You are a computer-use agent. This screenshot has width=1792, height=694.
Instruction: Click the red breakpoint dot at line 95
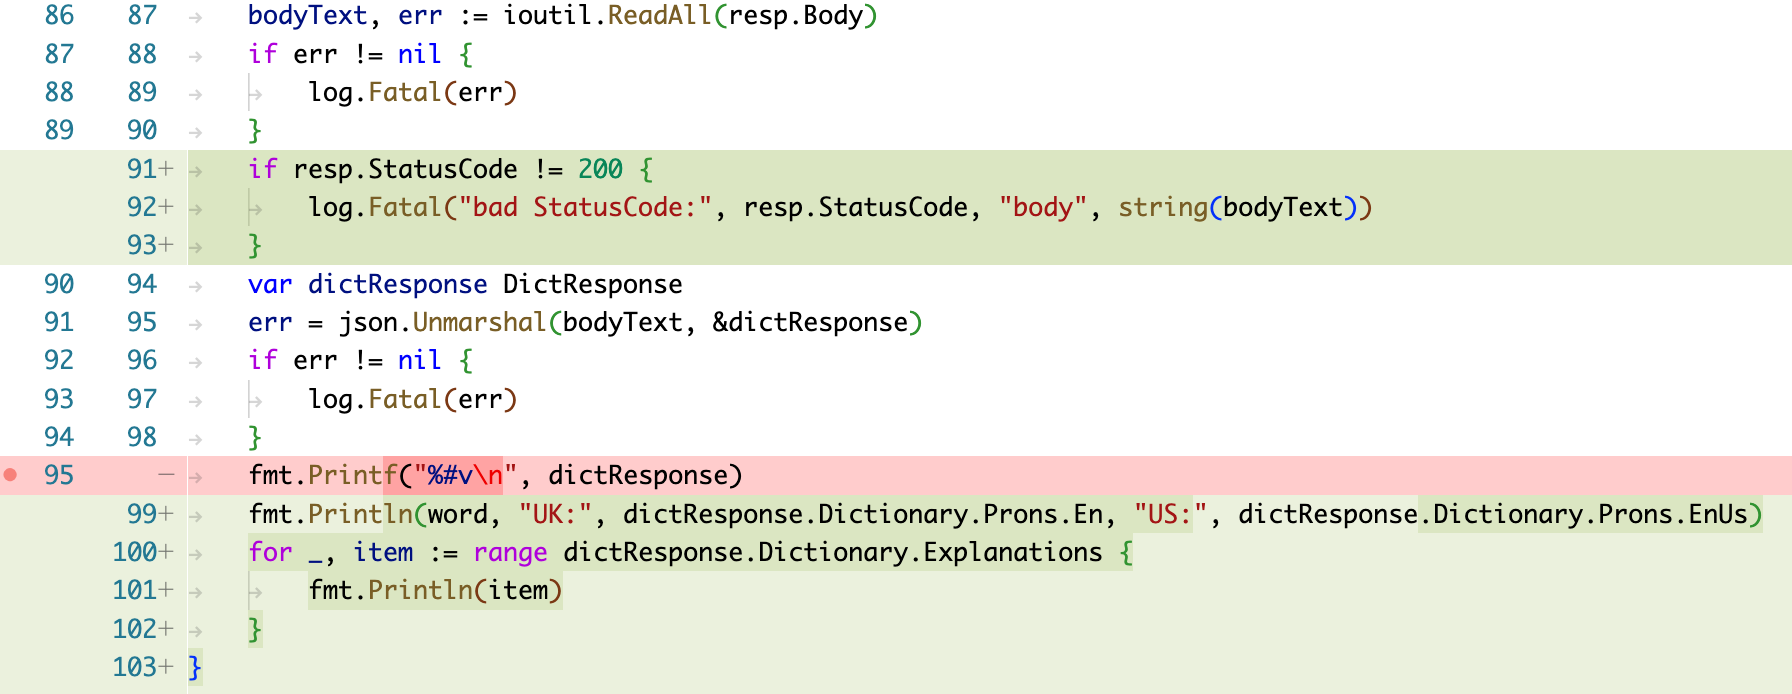coord(10,475)
